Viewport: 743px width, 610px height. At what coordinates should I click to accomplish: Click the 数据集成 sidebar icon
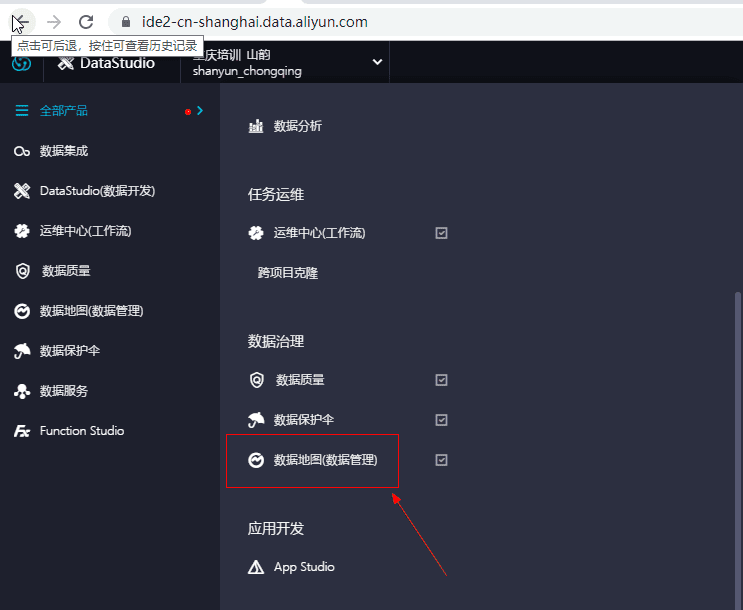click(x=22, y=152)
